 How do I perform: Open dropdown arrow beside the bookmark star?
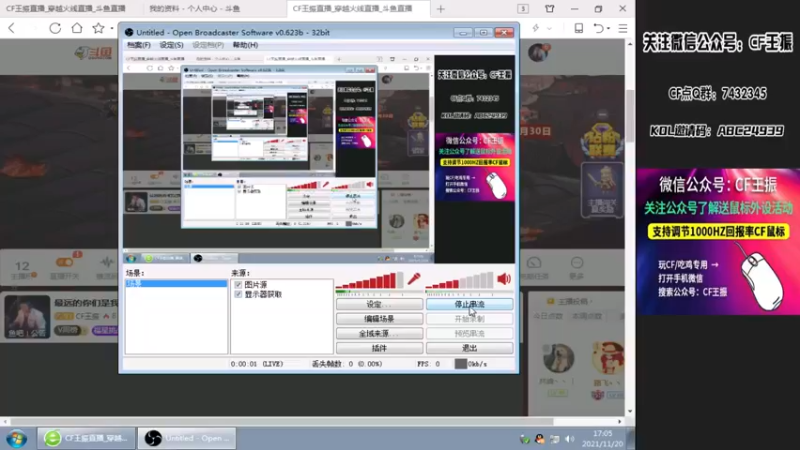(x=112, y=29)
